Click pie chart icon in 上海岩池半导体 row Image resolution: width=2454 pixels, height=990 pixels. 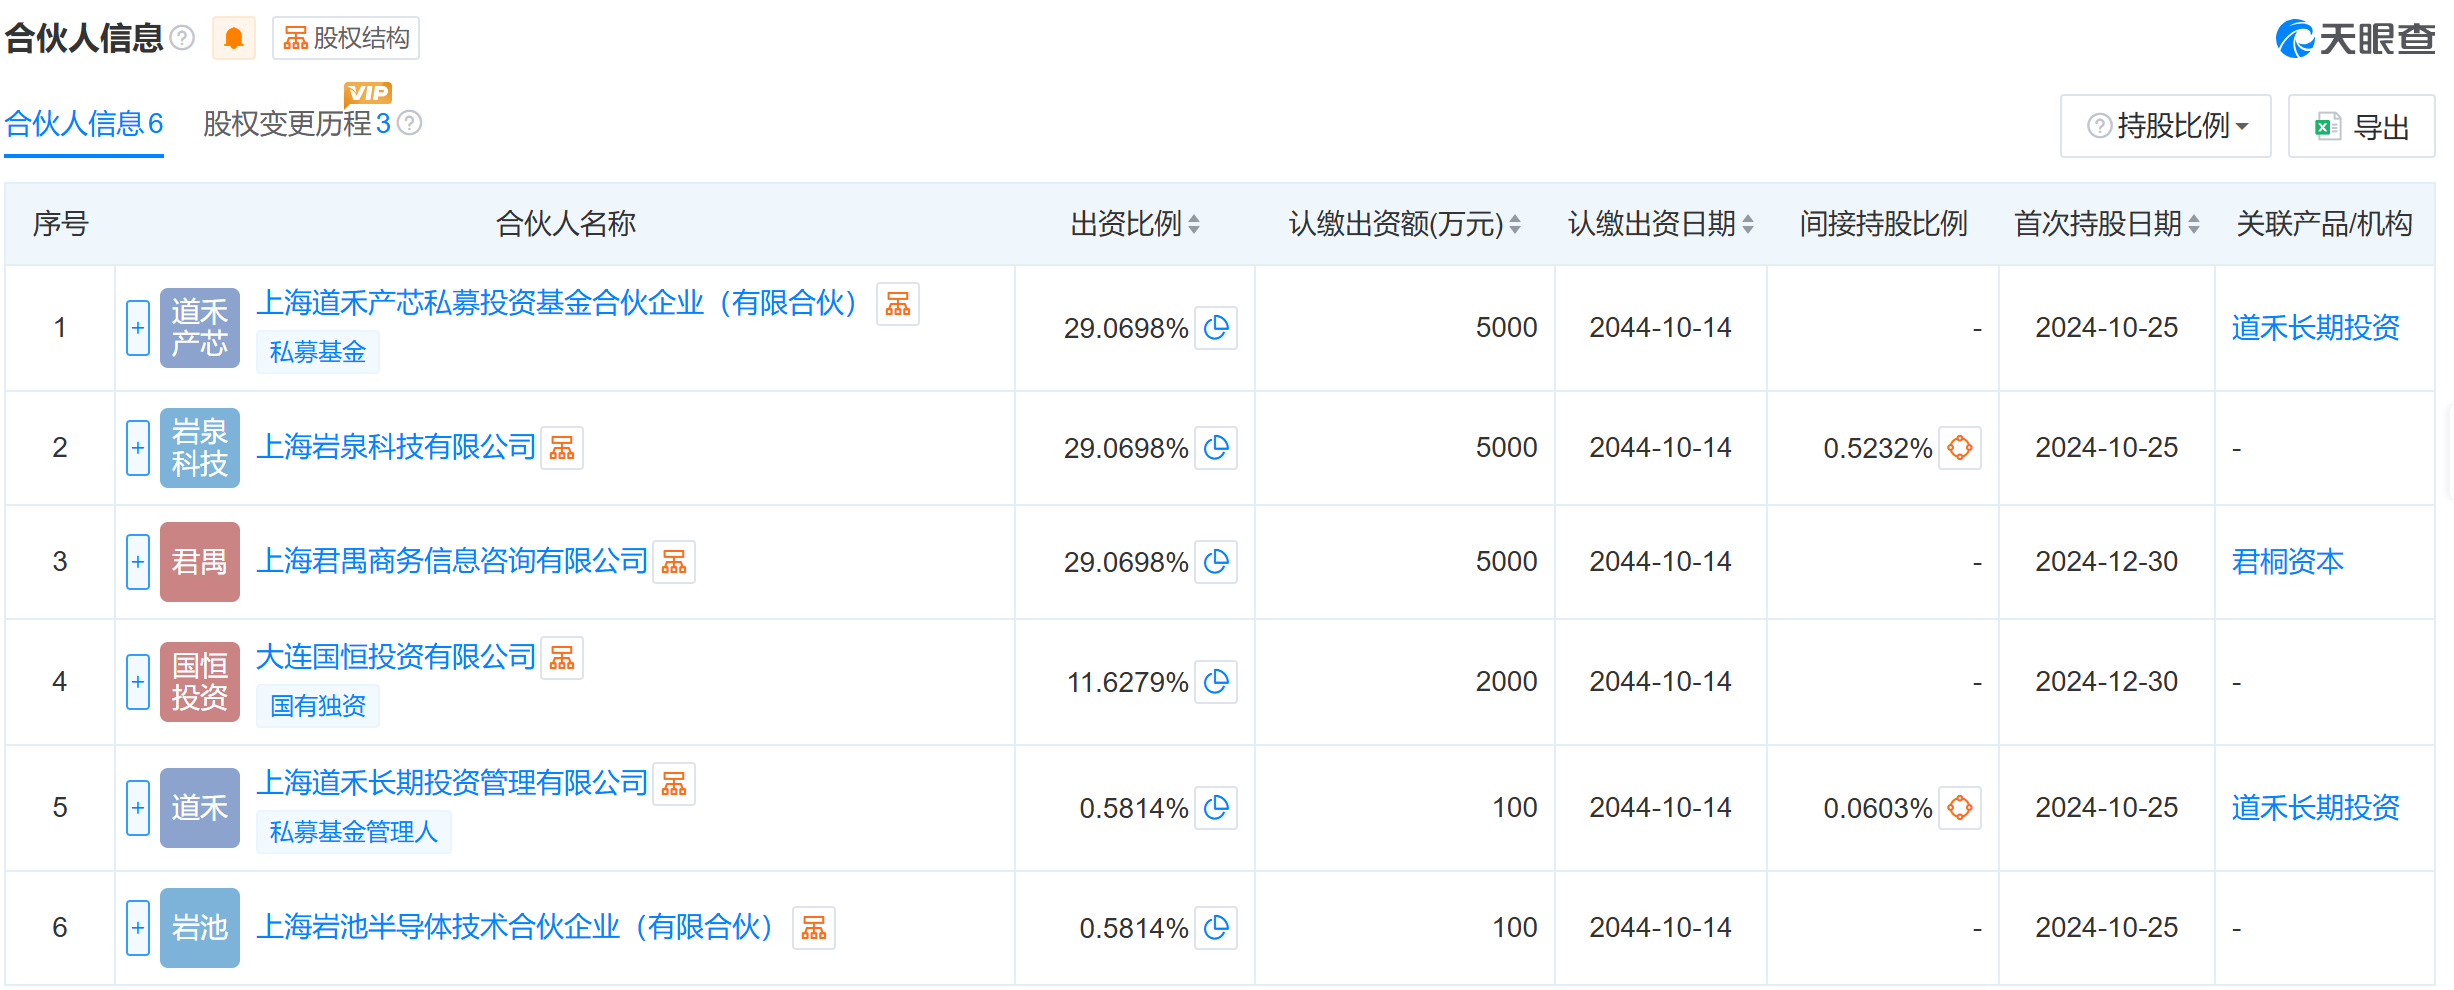click(x=1216, y=928)
